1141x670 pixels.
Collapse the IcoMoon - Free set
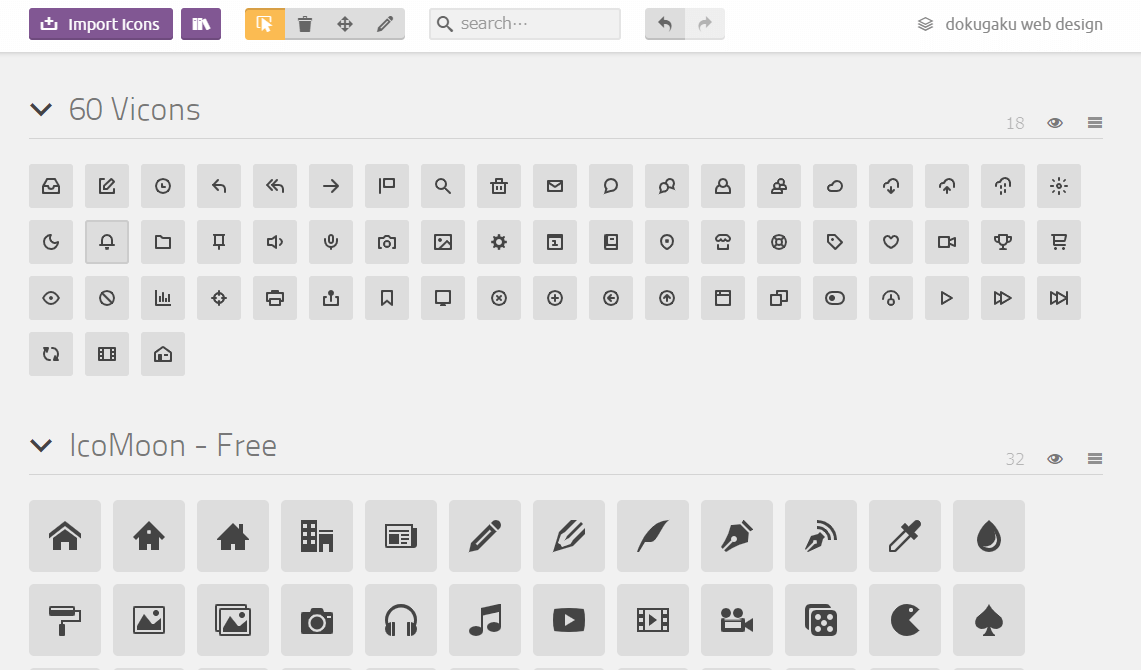pyautogui.click(x=41, y=445)
